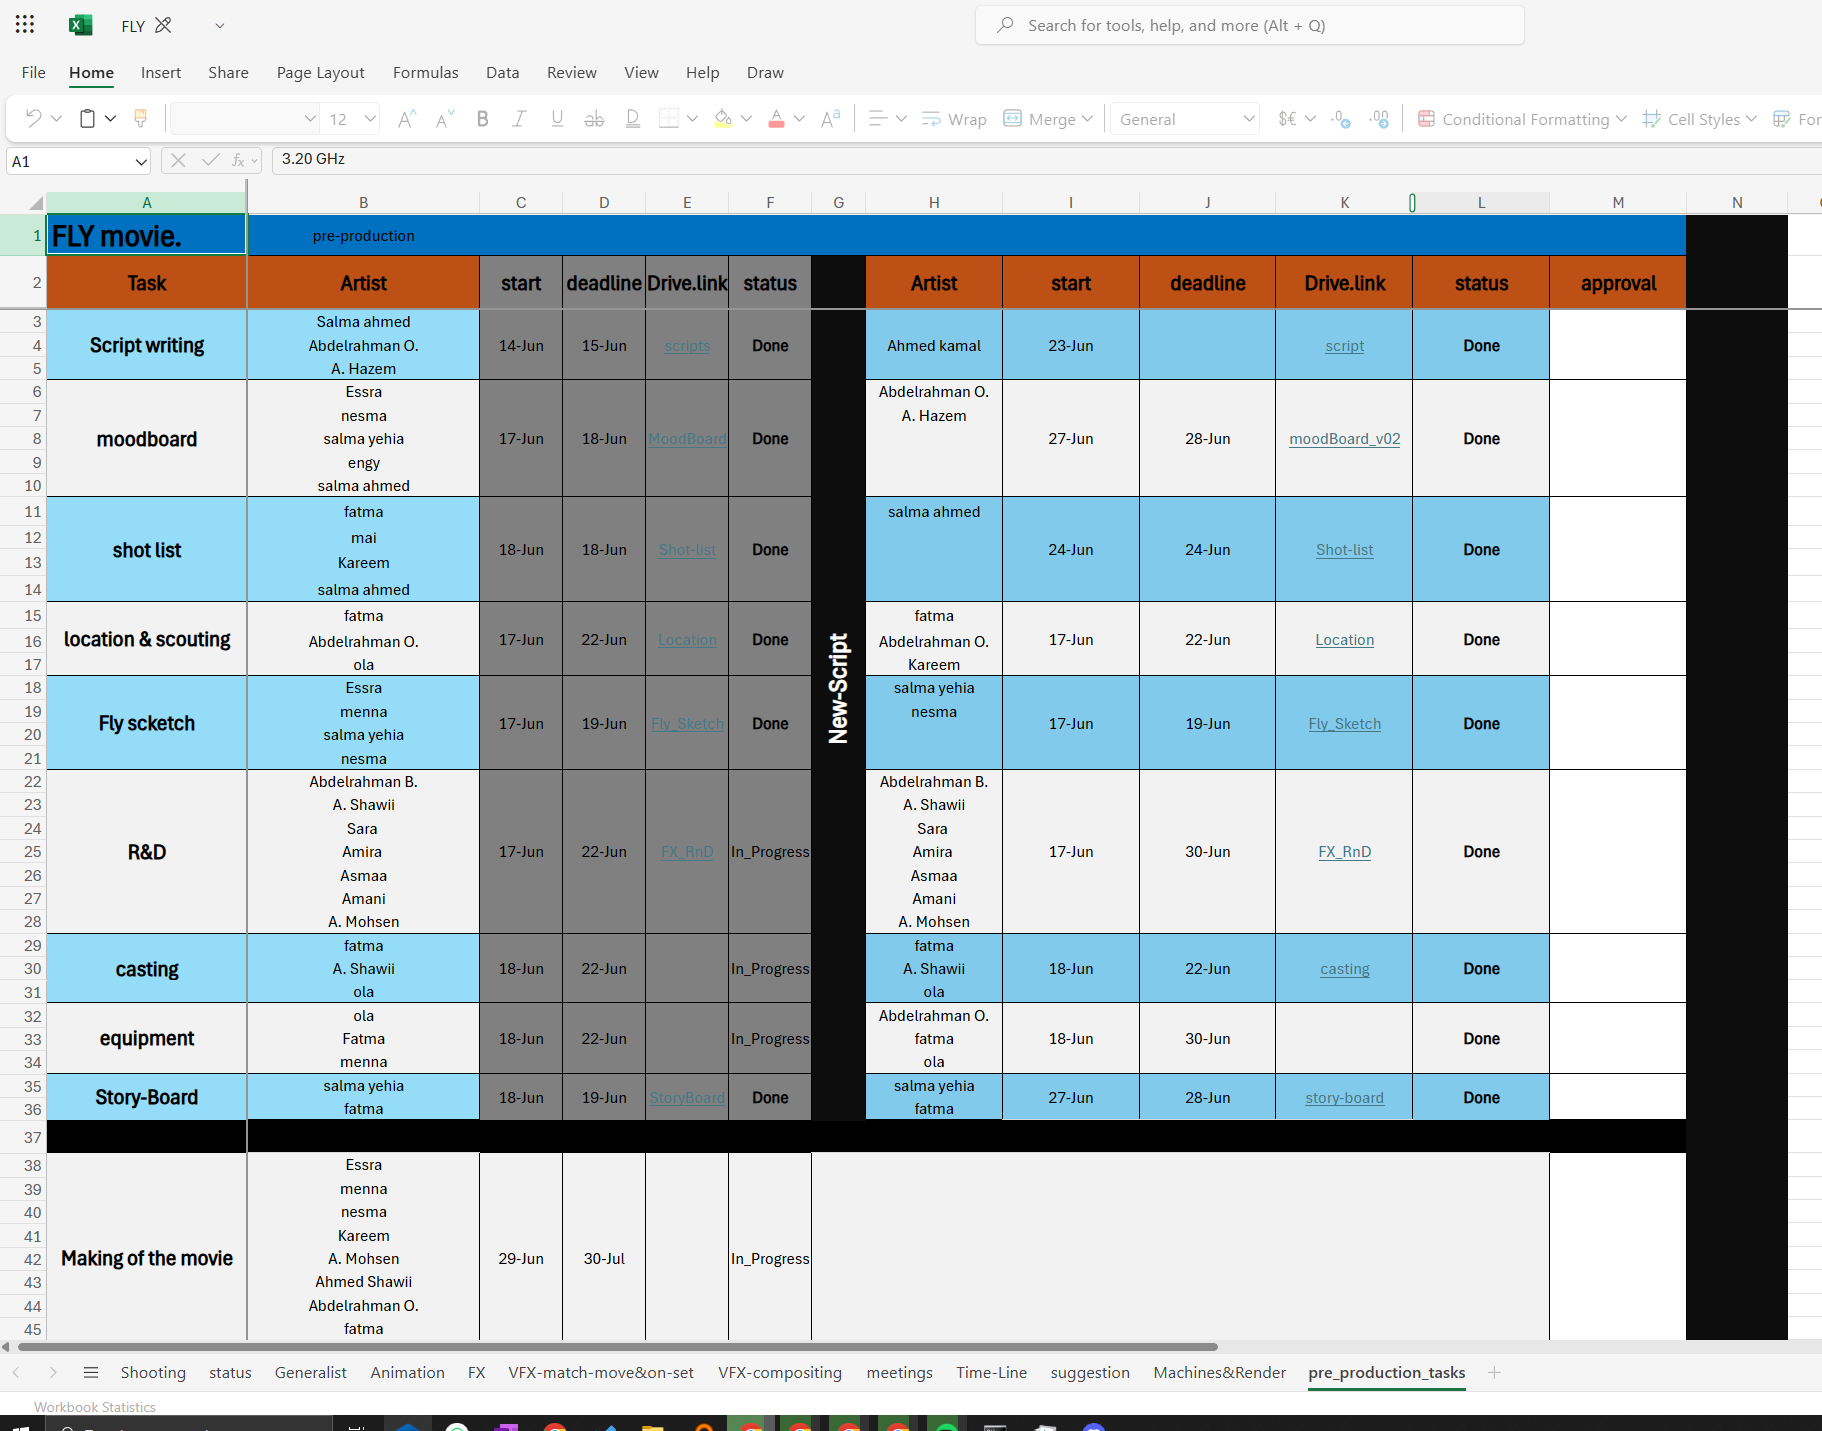Screen dimensions: 1822x1431
Task: Click the yellow fill color swatch
Action: (x=723, y=119)
